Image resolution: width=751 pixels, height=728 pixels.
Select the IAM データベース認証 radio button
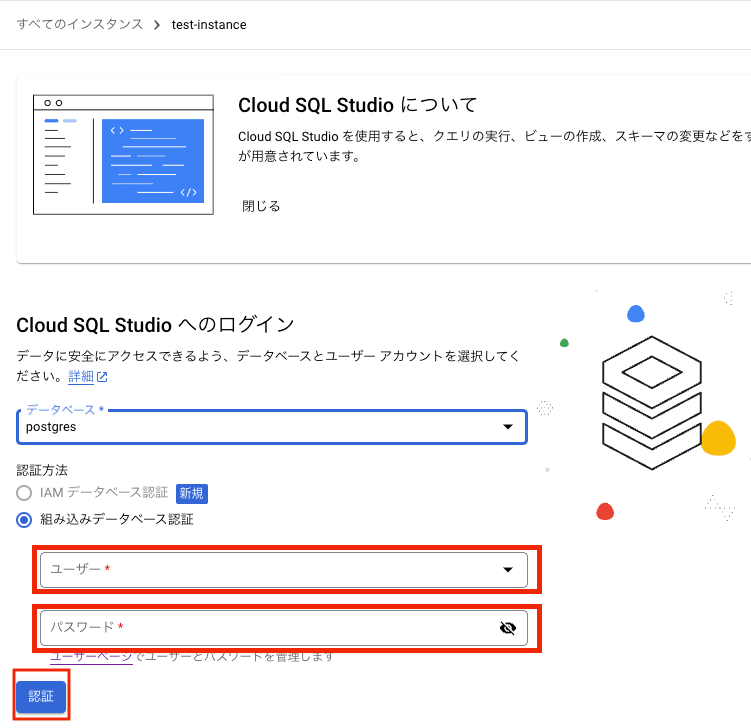point(24,493)
